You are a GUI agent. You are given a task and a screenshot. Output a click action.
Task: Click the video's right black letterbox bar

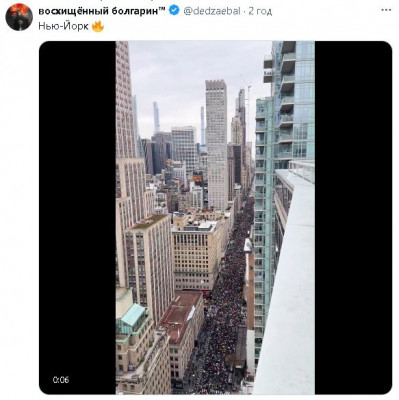point(353,217)
